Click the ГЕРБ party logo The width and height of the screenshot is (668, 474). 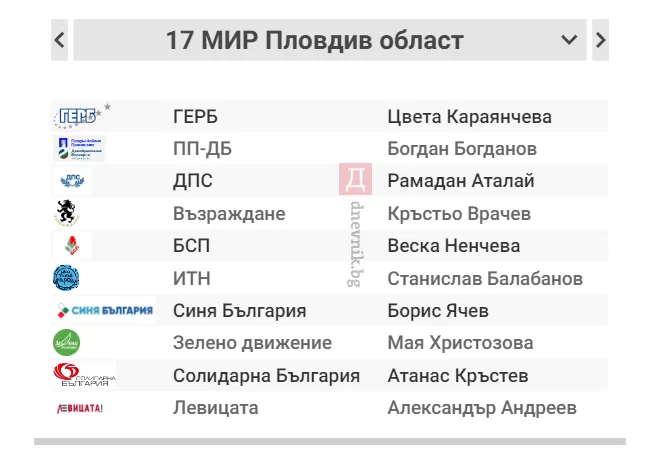[82, 116]
